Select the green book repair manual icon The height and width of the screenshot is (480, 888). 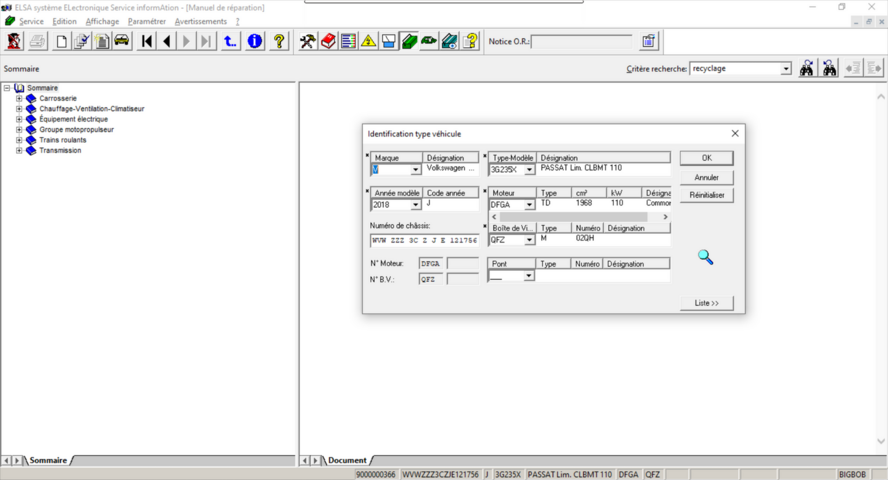409,41
